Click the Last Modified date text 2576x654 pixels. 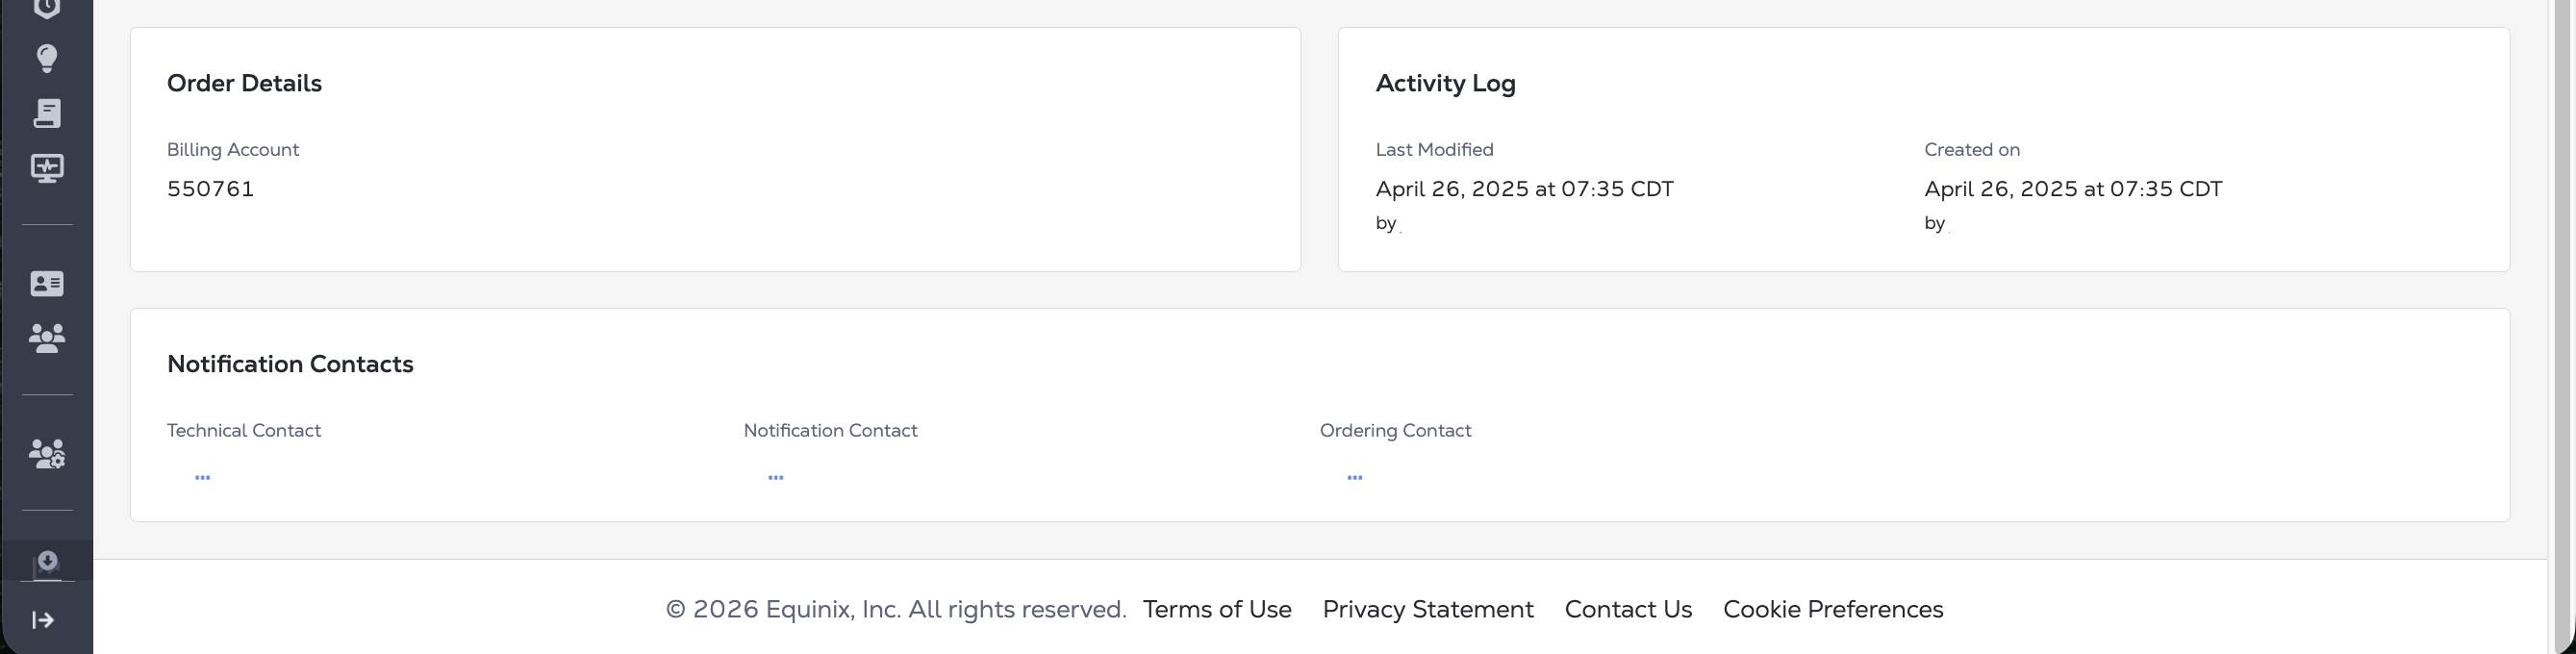pos(1524,189)
